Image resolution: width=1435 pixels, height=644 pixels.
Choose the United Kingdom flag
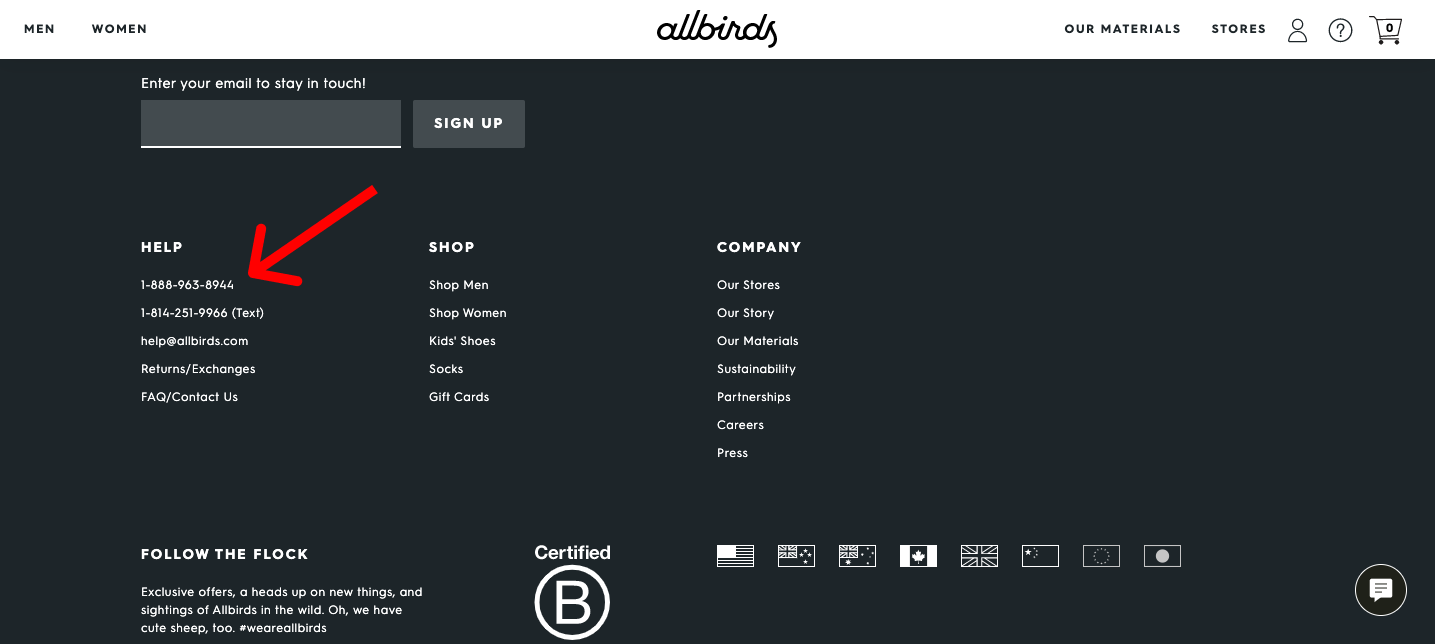(979, 556)
